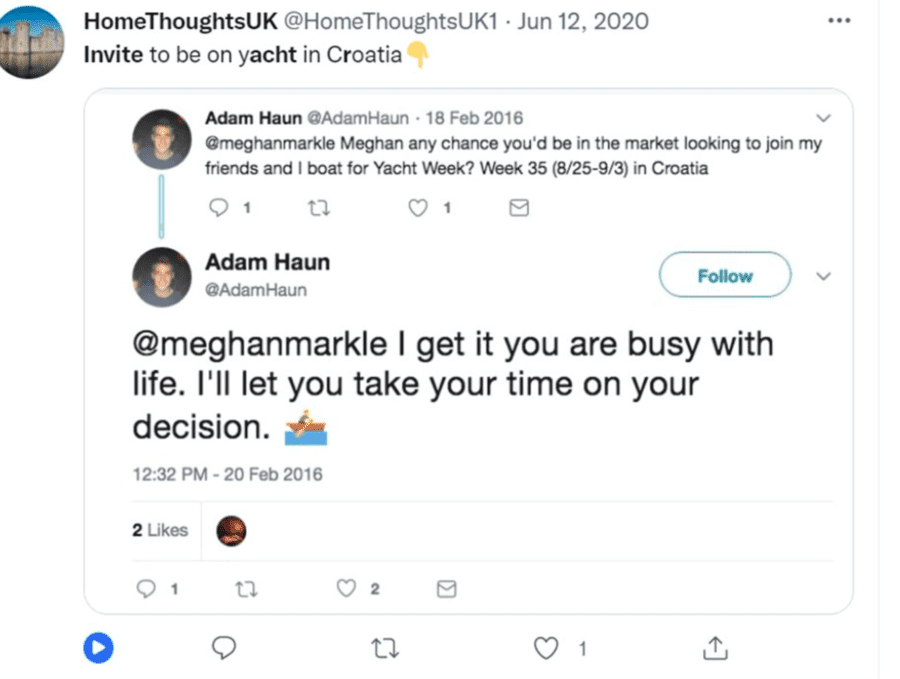Expand the chevron on the 18 Feb tweet

click(x=823, y=118)
